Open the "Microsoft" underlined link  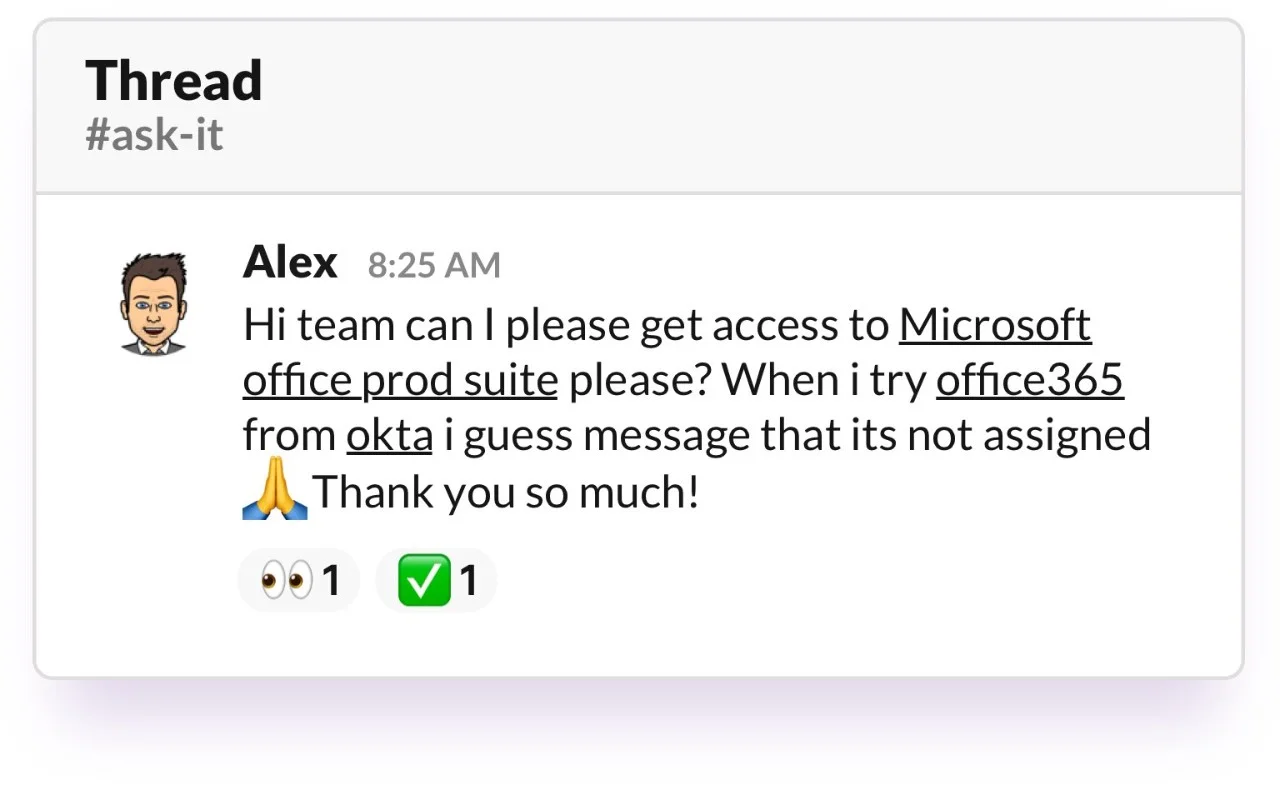[994, 325]
